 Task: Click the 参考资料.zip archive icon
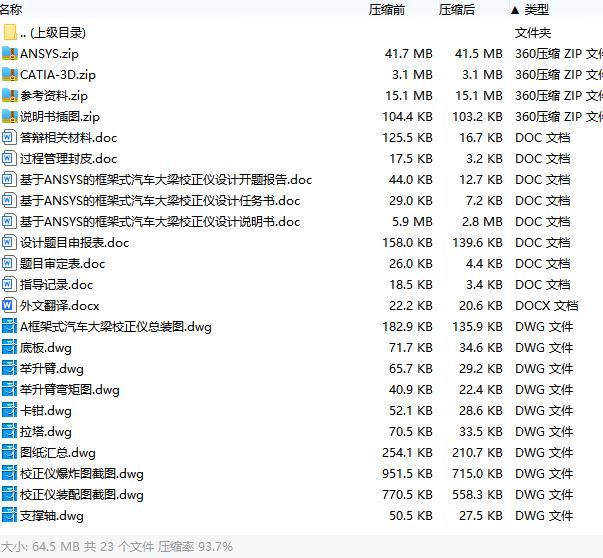[x=10, y=96]
